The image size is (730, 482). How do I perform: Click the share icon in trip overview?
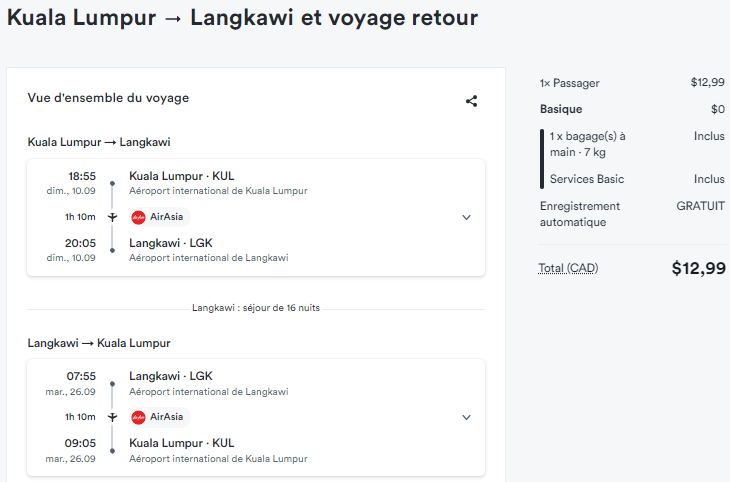(x=471, y=101)
